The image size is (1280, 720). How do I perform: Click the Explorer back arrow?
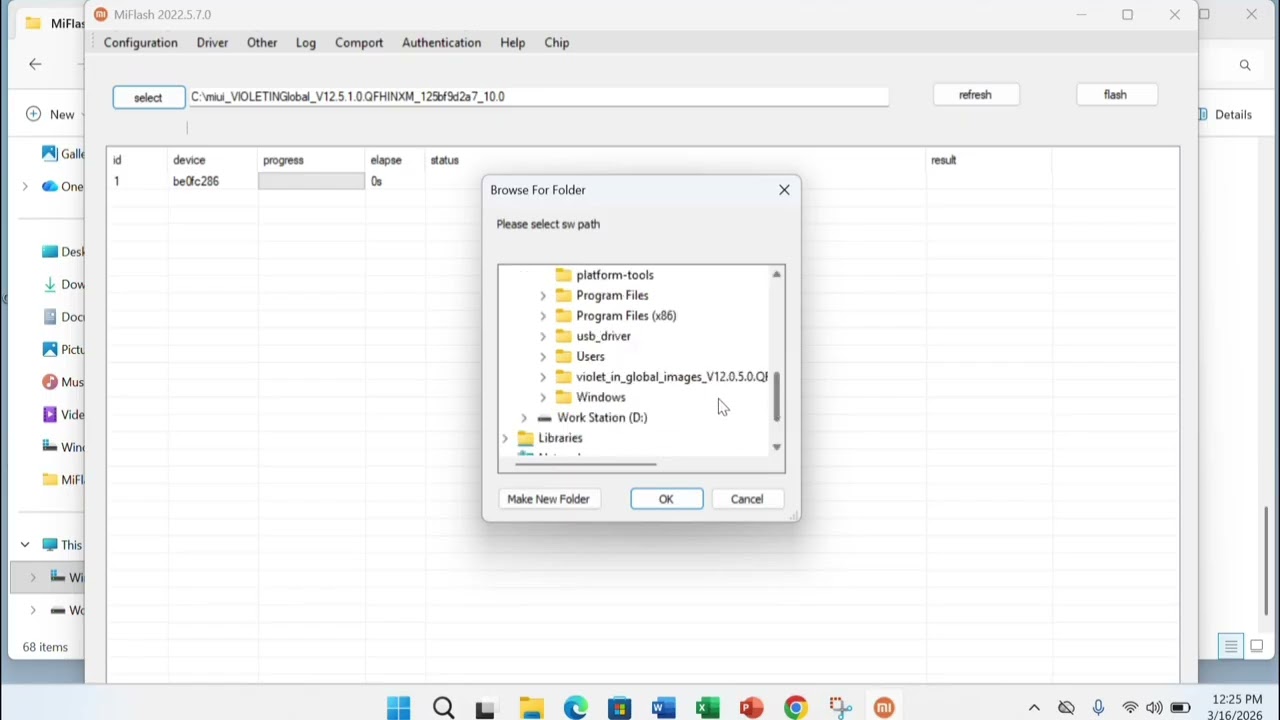pyautogui.click(x=35, y=64)
